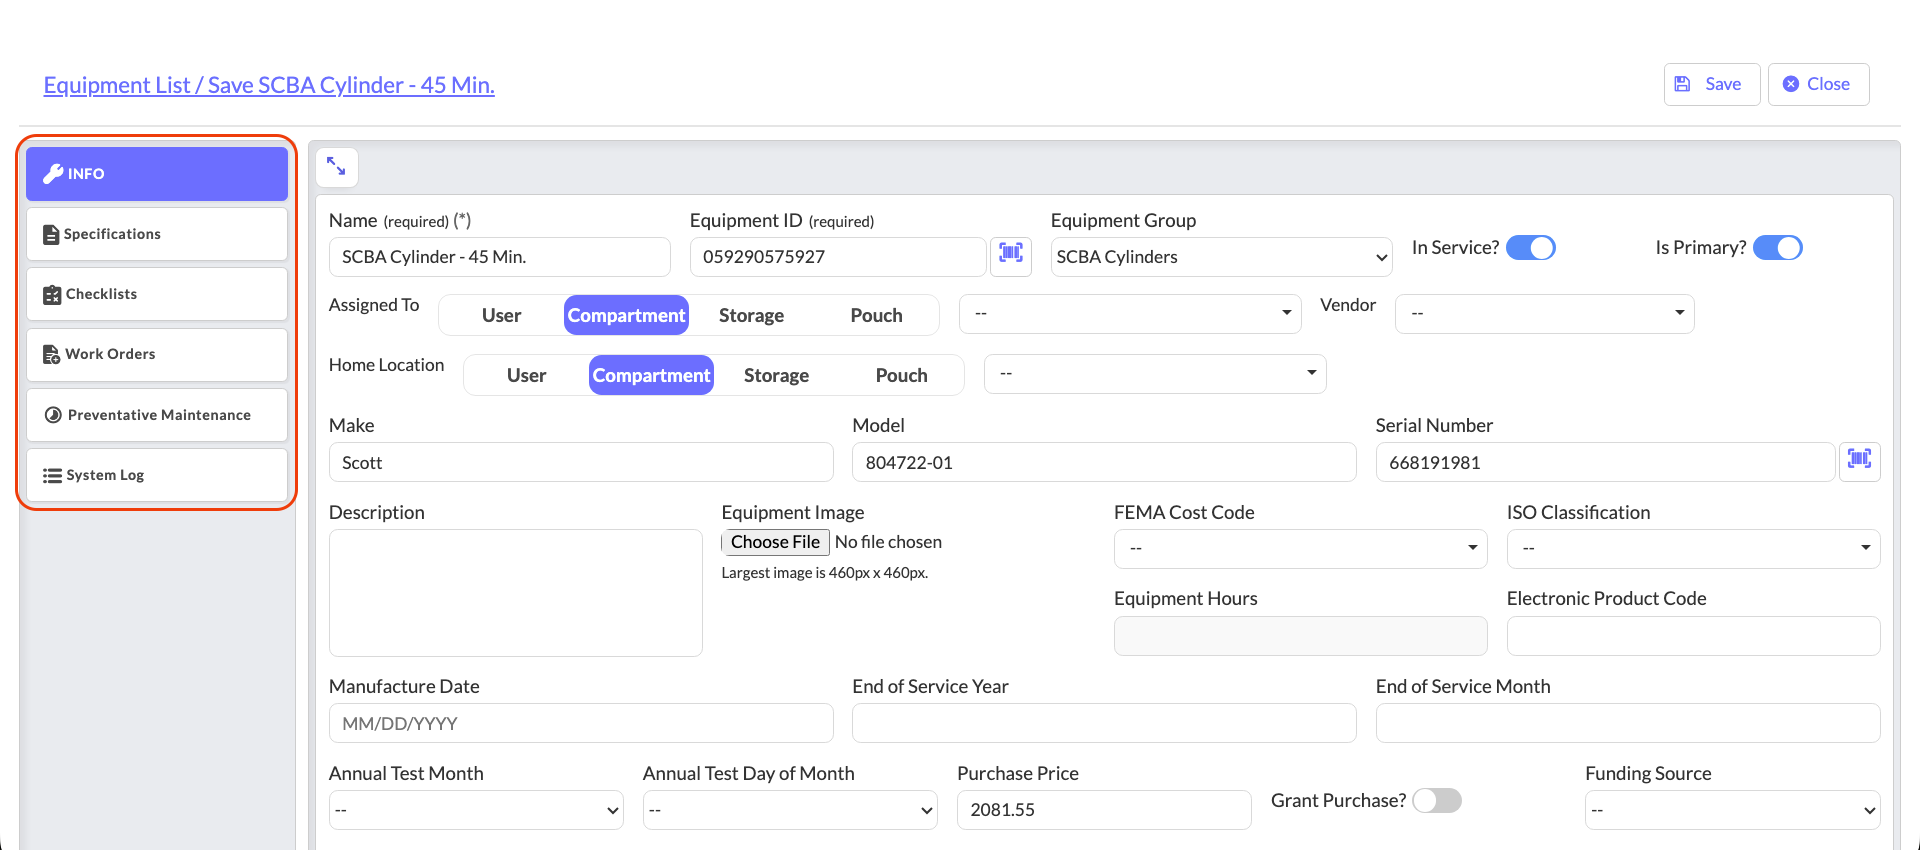Screen dimensions: 1920x850
Task: Select Storage in Home Location options
Action: pos(776,375)
